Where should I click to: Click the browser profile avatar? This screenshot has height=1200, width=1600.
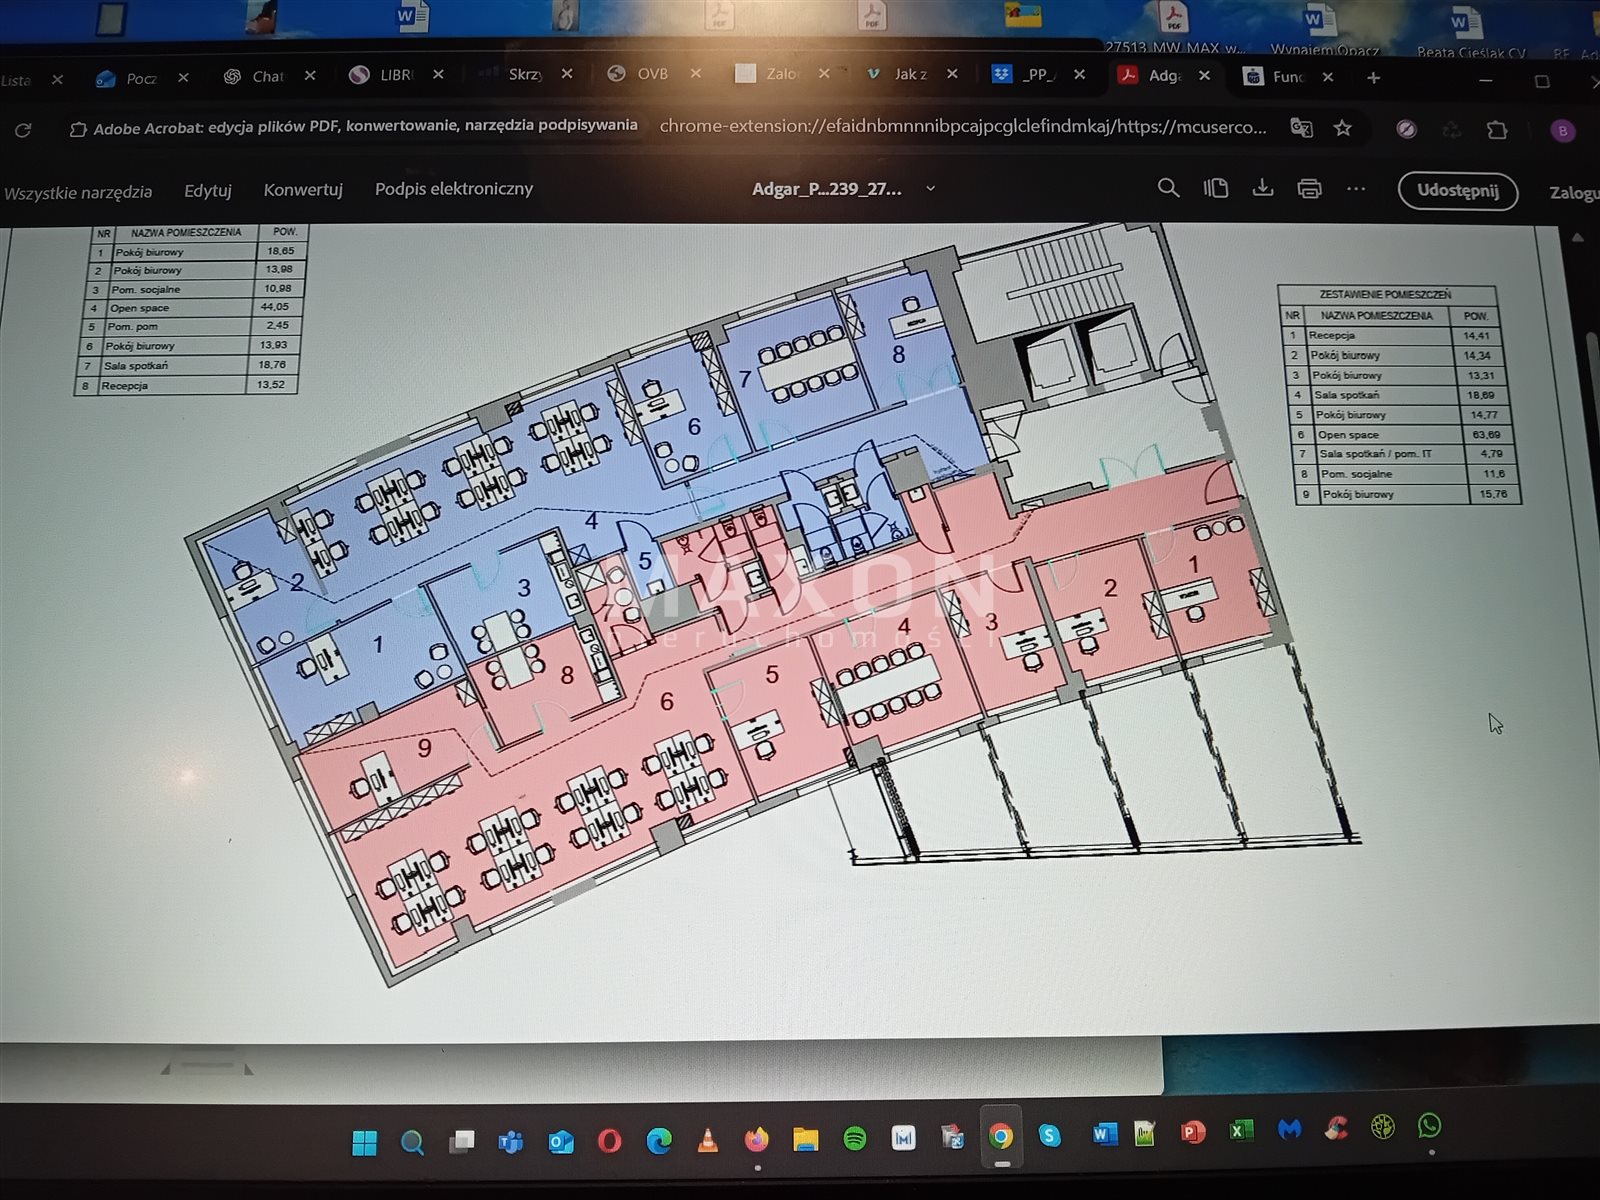click(1562, 131)
